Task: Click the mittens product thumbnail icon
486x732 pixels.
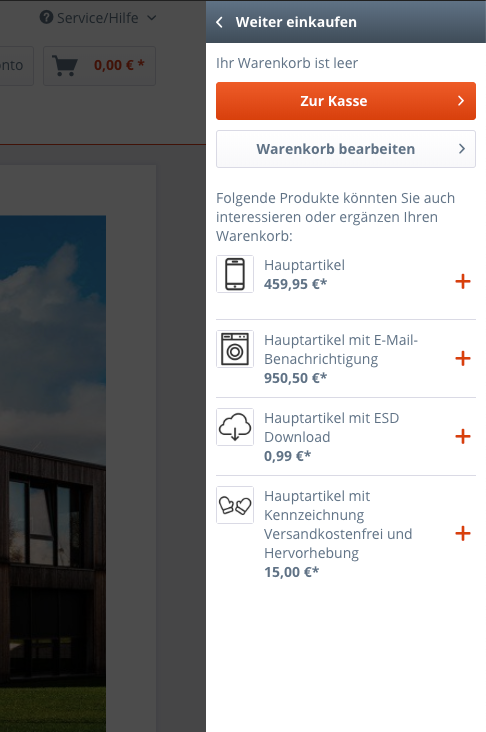Action: pos(235,505)
